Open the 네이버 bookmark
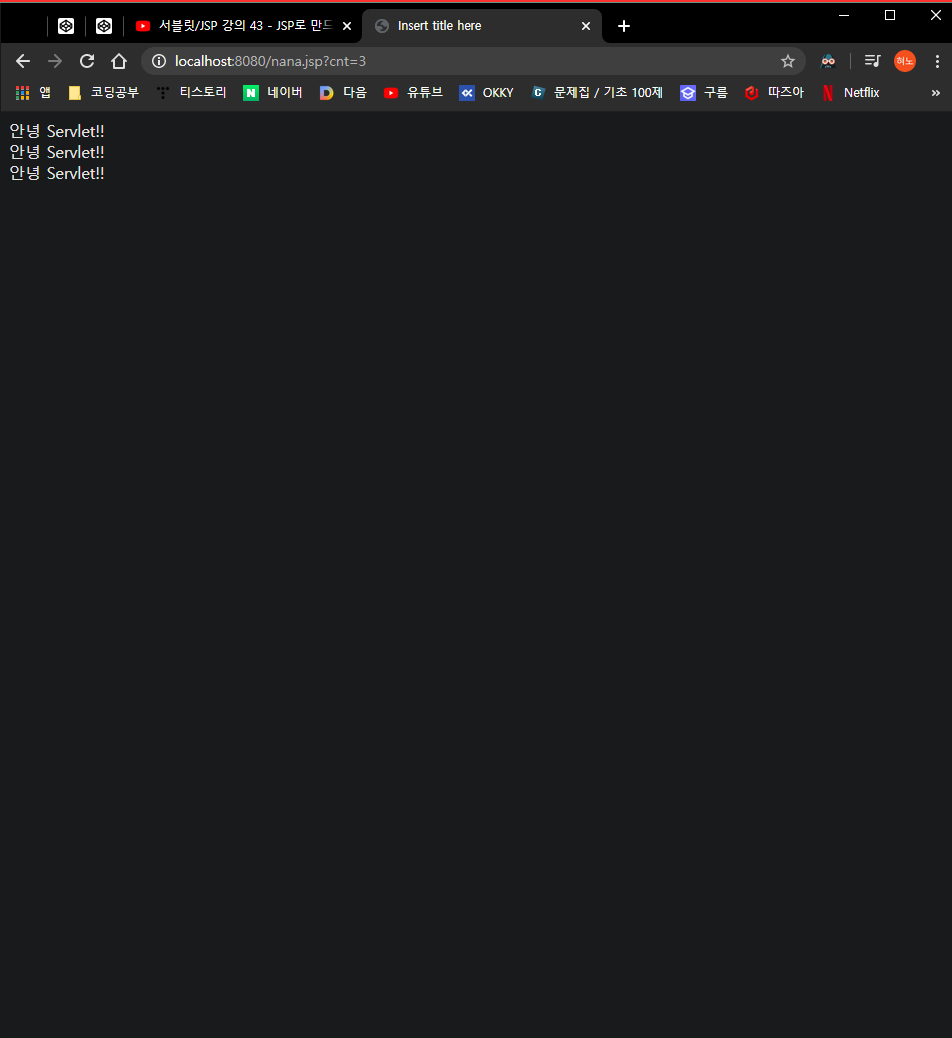Image resolution: width=952 pixels, height=1038 pixels. click(273, 93)
